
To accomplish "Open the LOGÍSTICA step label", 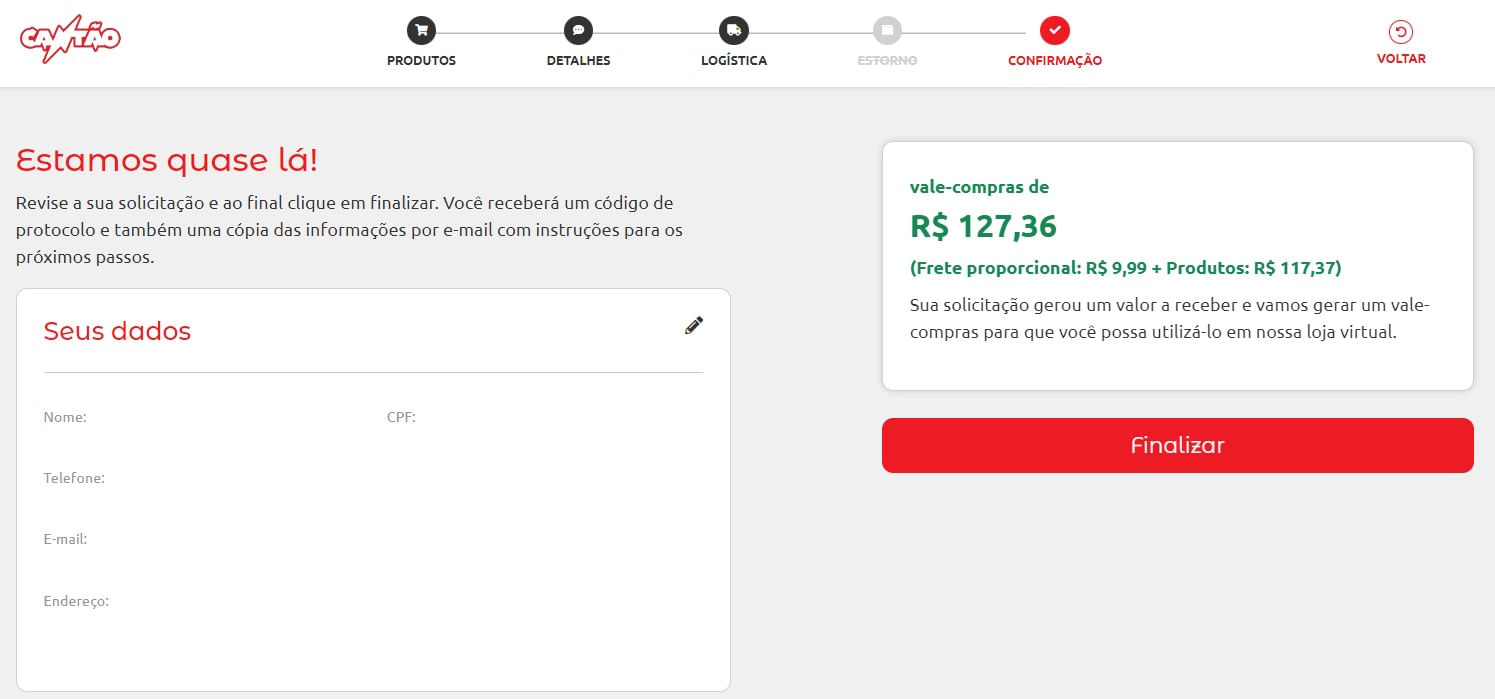I will pos(734,60).
